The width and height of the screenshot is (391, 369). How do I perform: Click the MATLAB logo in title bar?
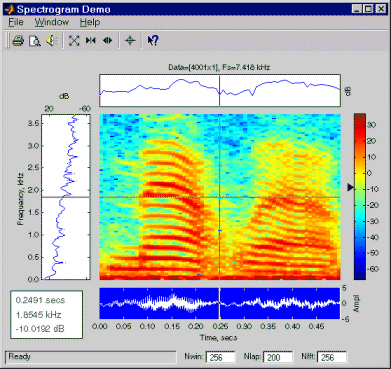point(9,9)
